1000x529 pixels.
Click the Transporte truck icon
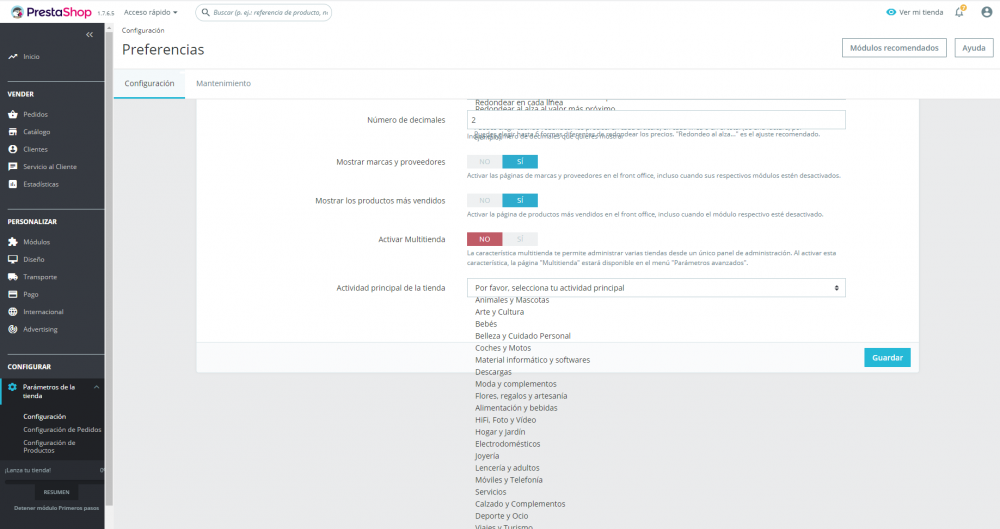point(13,277)
